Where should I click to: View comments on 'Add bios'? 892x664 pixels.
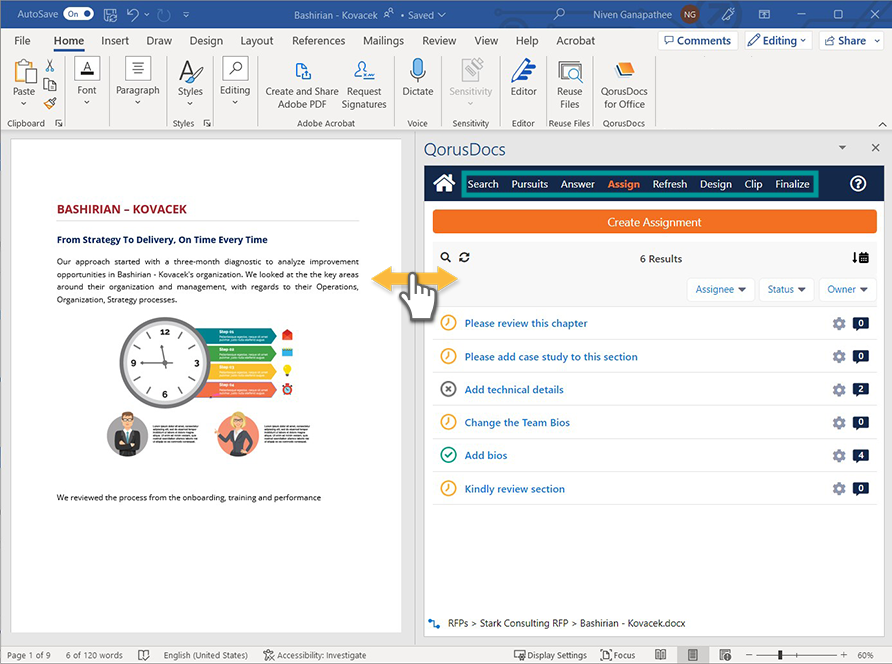click(861, 456)
